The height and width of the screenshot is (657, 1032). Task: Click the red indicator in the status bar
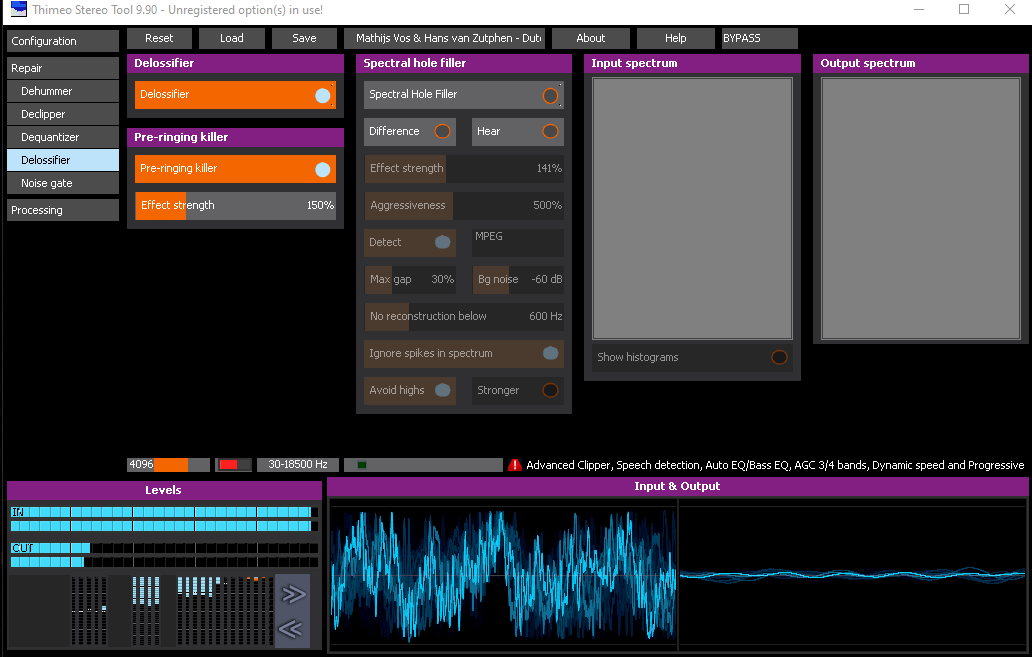[x=234, y=465]
